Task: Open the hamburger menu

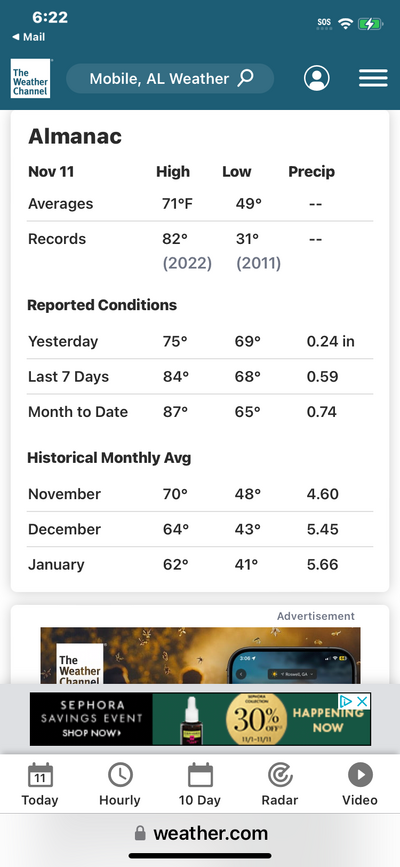Action: [x=373, y=79]
